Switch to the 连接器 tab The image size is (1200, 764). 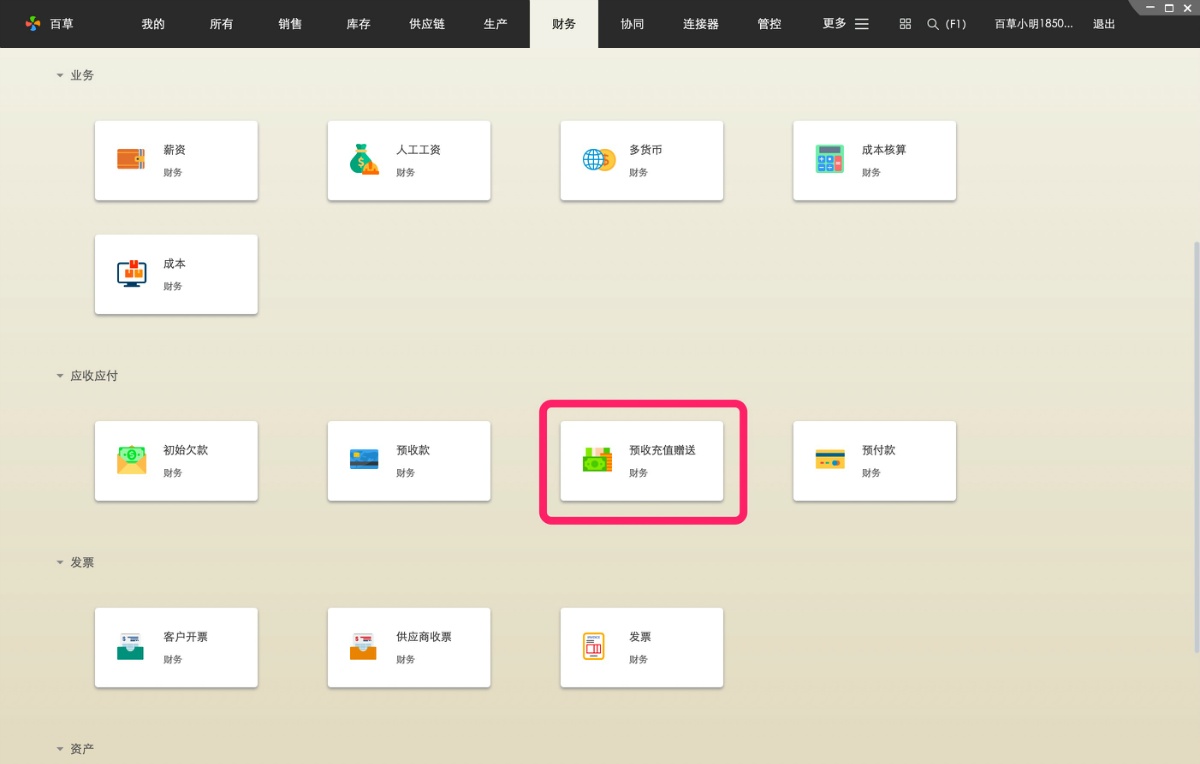pos(701,24)
